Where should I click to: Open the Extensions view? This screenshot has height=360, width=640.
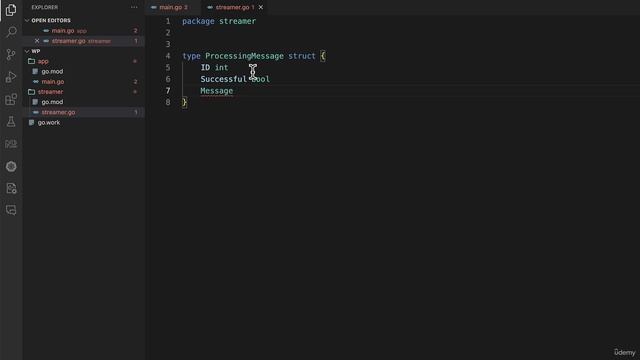[x=11, y=99]
